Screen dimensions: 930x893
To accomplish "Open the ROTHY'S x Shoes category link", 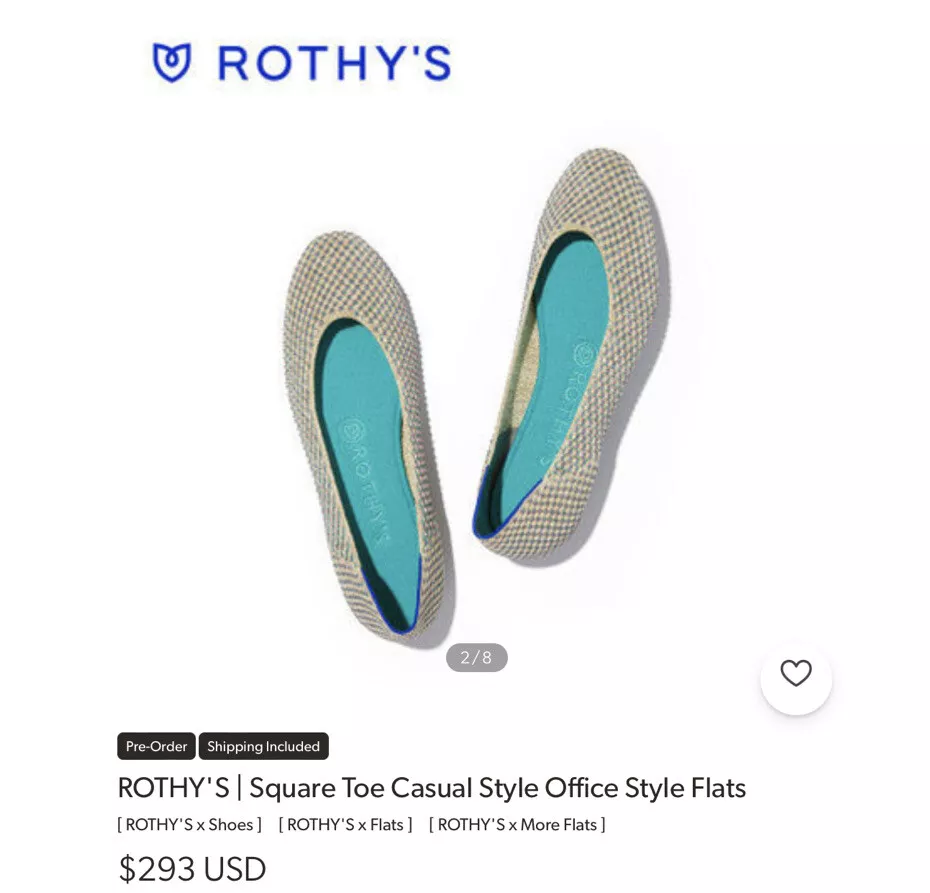I will pyautogui.click(x=189, y=825).
